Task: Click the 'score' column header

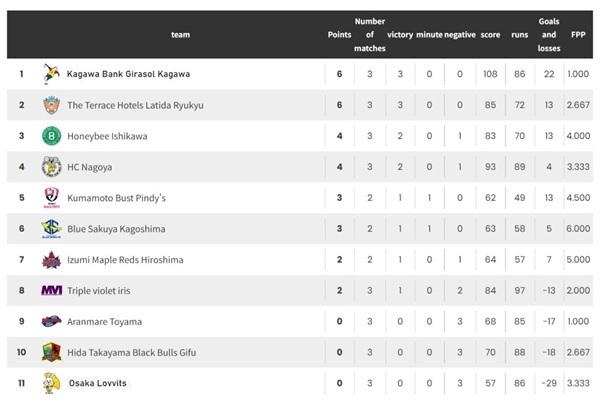Action: pyautogui.click(x=490, y=34)
